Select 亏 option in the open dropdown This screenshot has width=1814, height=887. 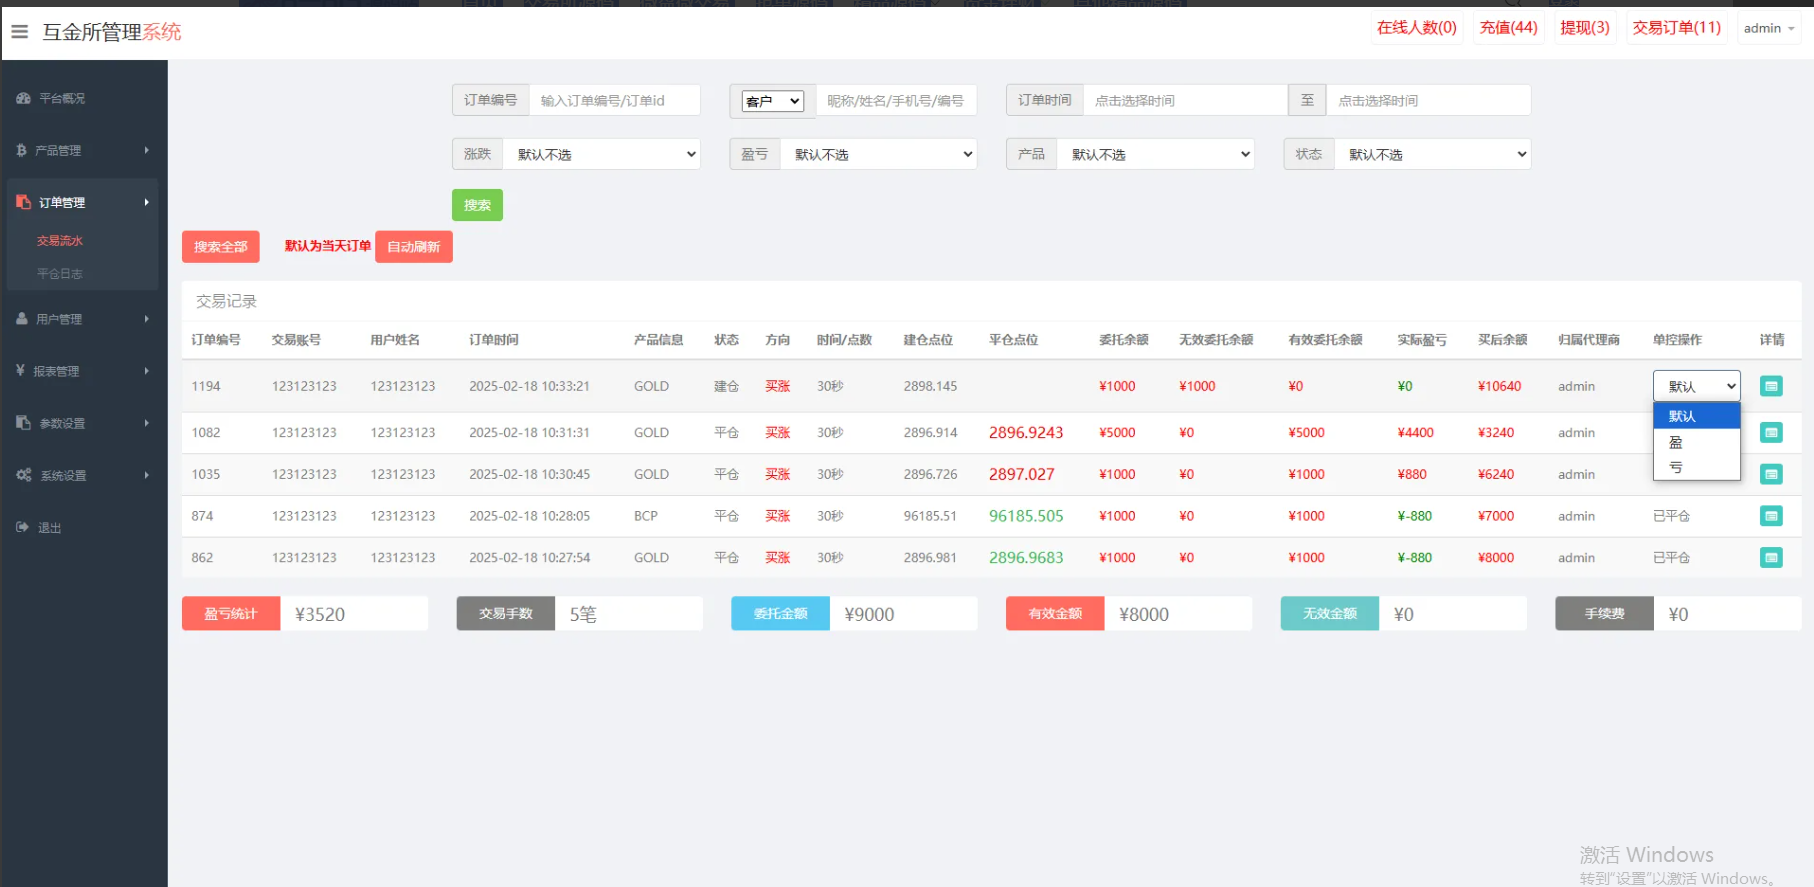click(x=1676, y=467)
